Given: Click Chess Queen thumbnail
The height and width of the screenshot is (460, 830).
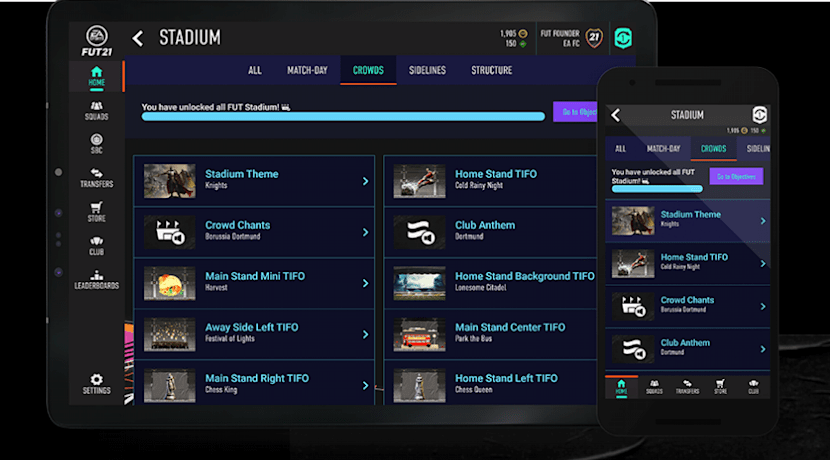Looking at the screenshot, I should (419, 385).
